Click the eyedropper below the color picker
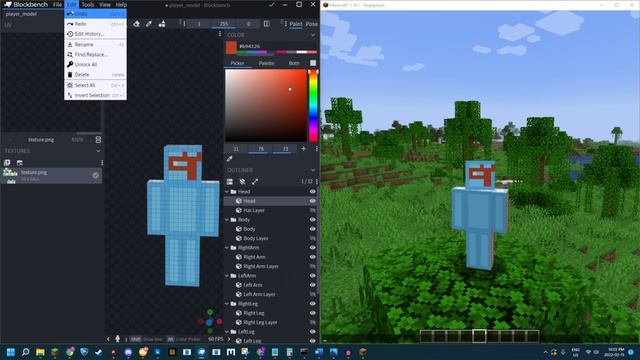This screenshot has height=360, width=640. click(229, 159)
